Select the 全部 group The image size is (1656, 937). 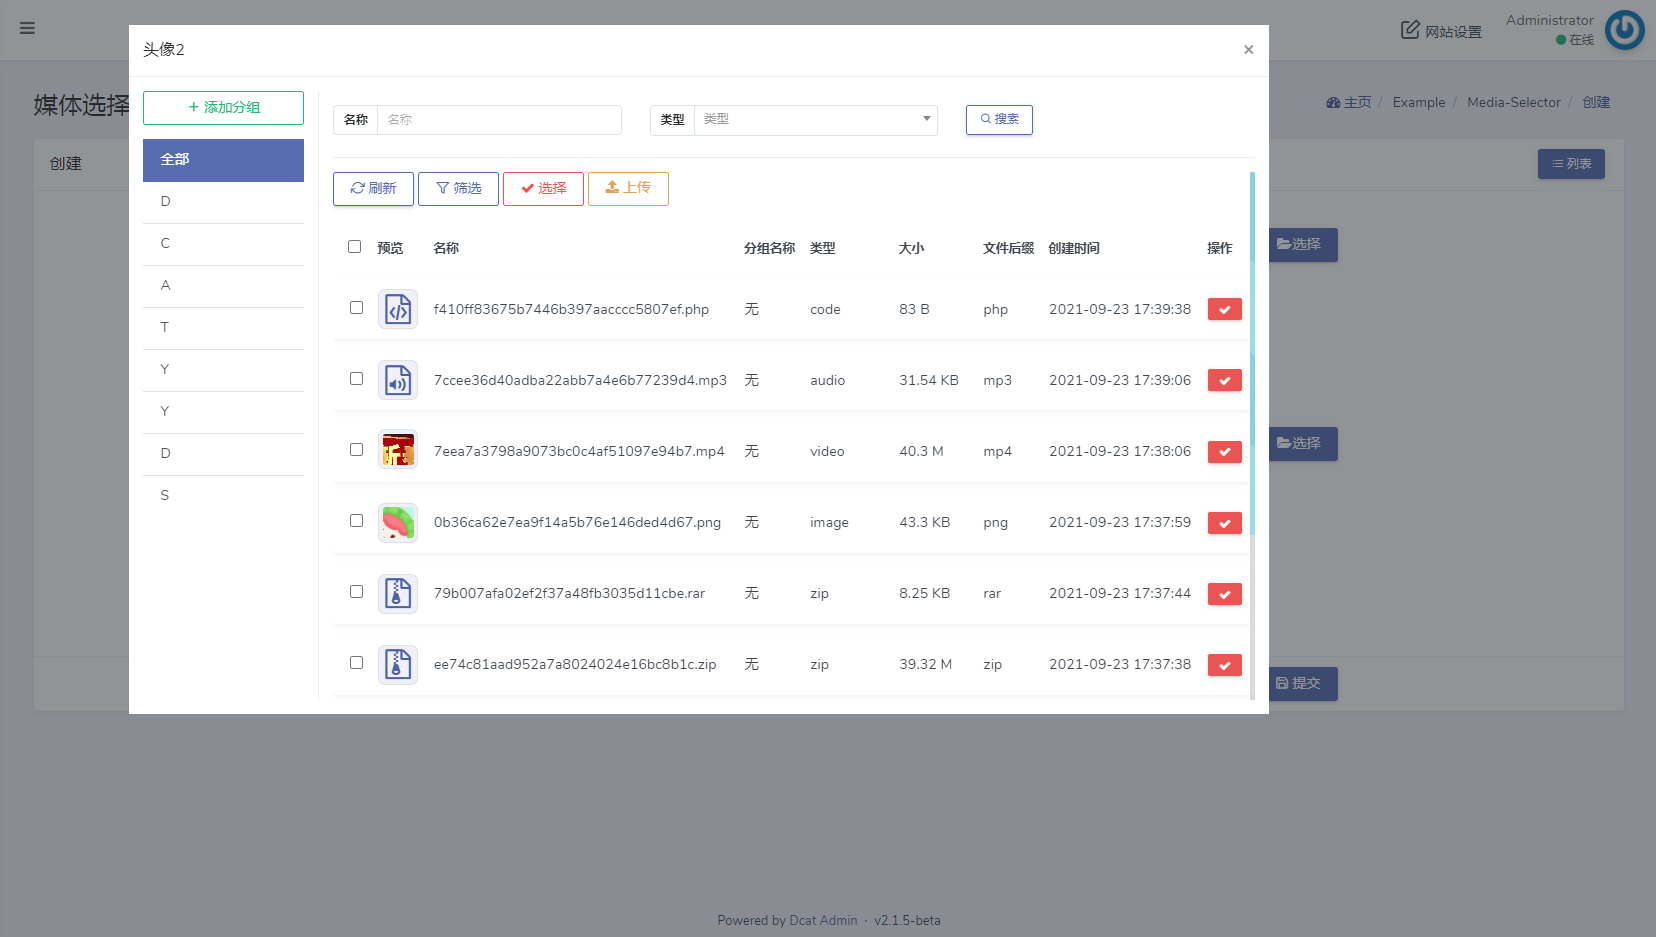click(x=223, y=160)
